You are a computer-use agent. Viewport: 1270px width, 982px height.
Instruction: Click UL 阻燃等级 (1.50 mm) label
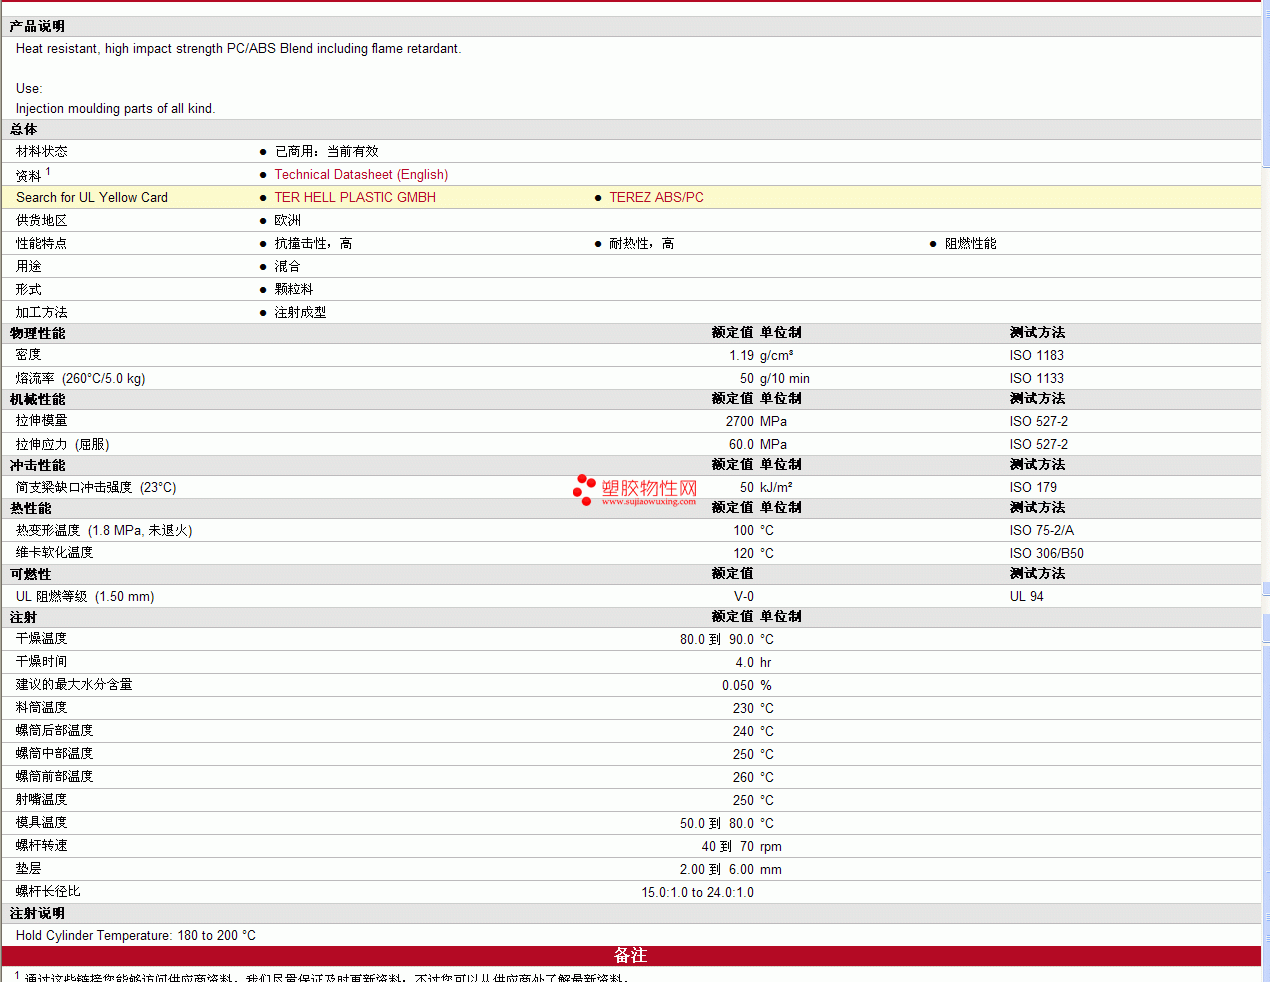pyautogui.click(x=85, y=597)
